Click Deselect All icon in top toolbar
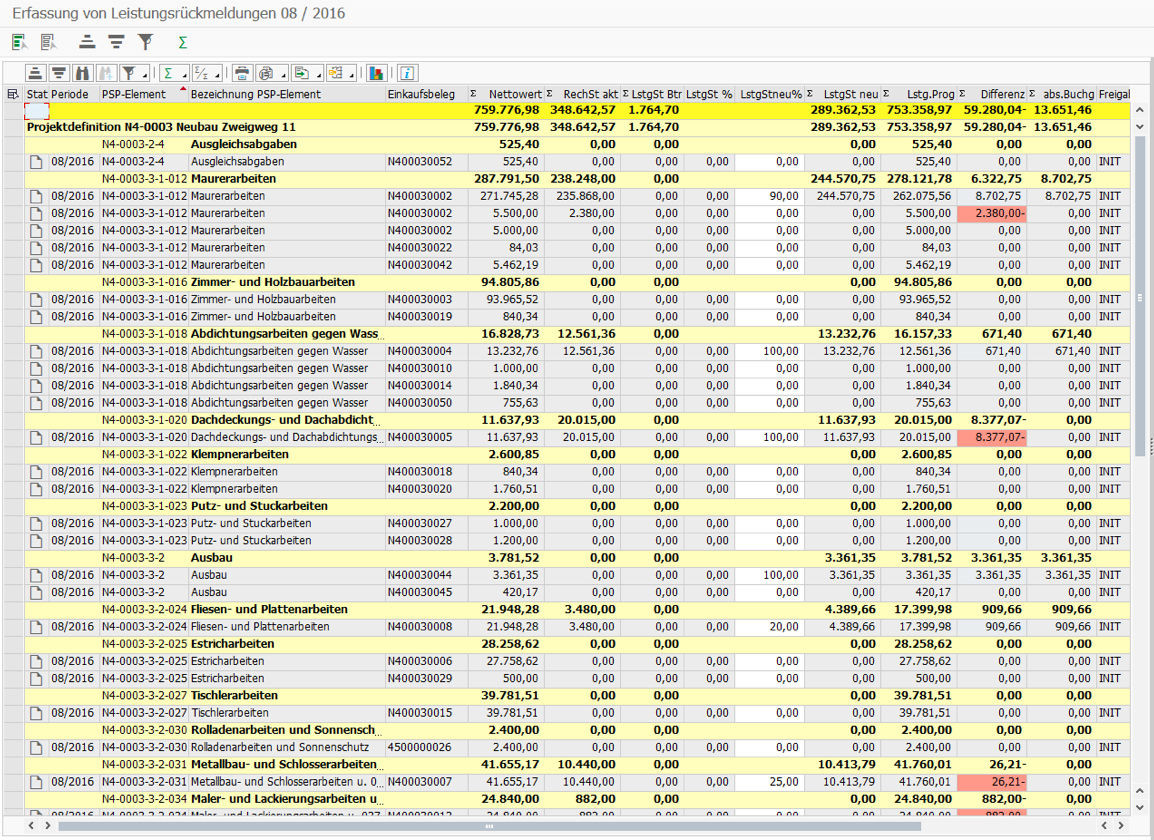1154x840 pixels. (x=48, y=42)
